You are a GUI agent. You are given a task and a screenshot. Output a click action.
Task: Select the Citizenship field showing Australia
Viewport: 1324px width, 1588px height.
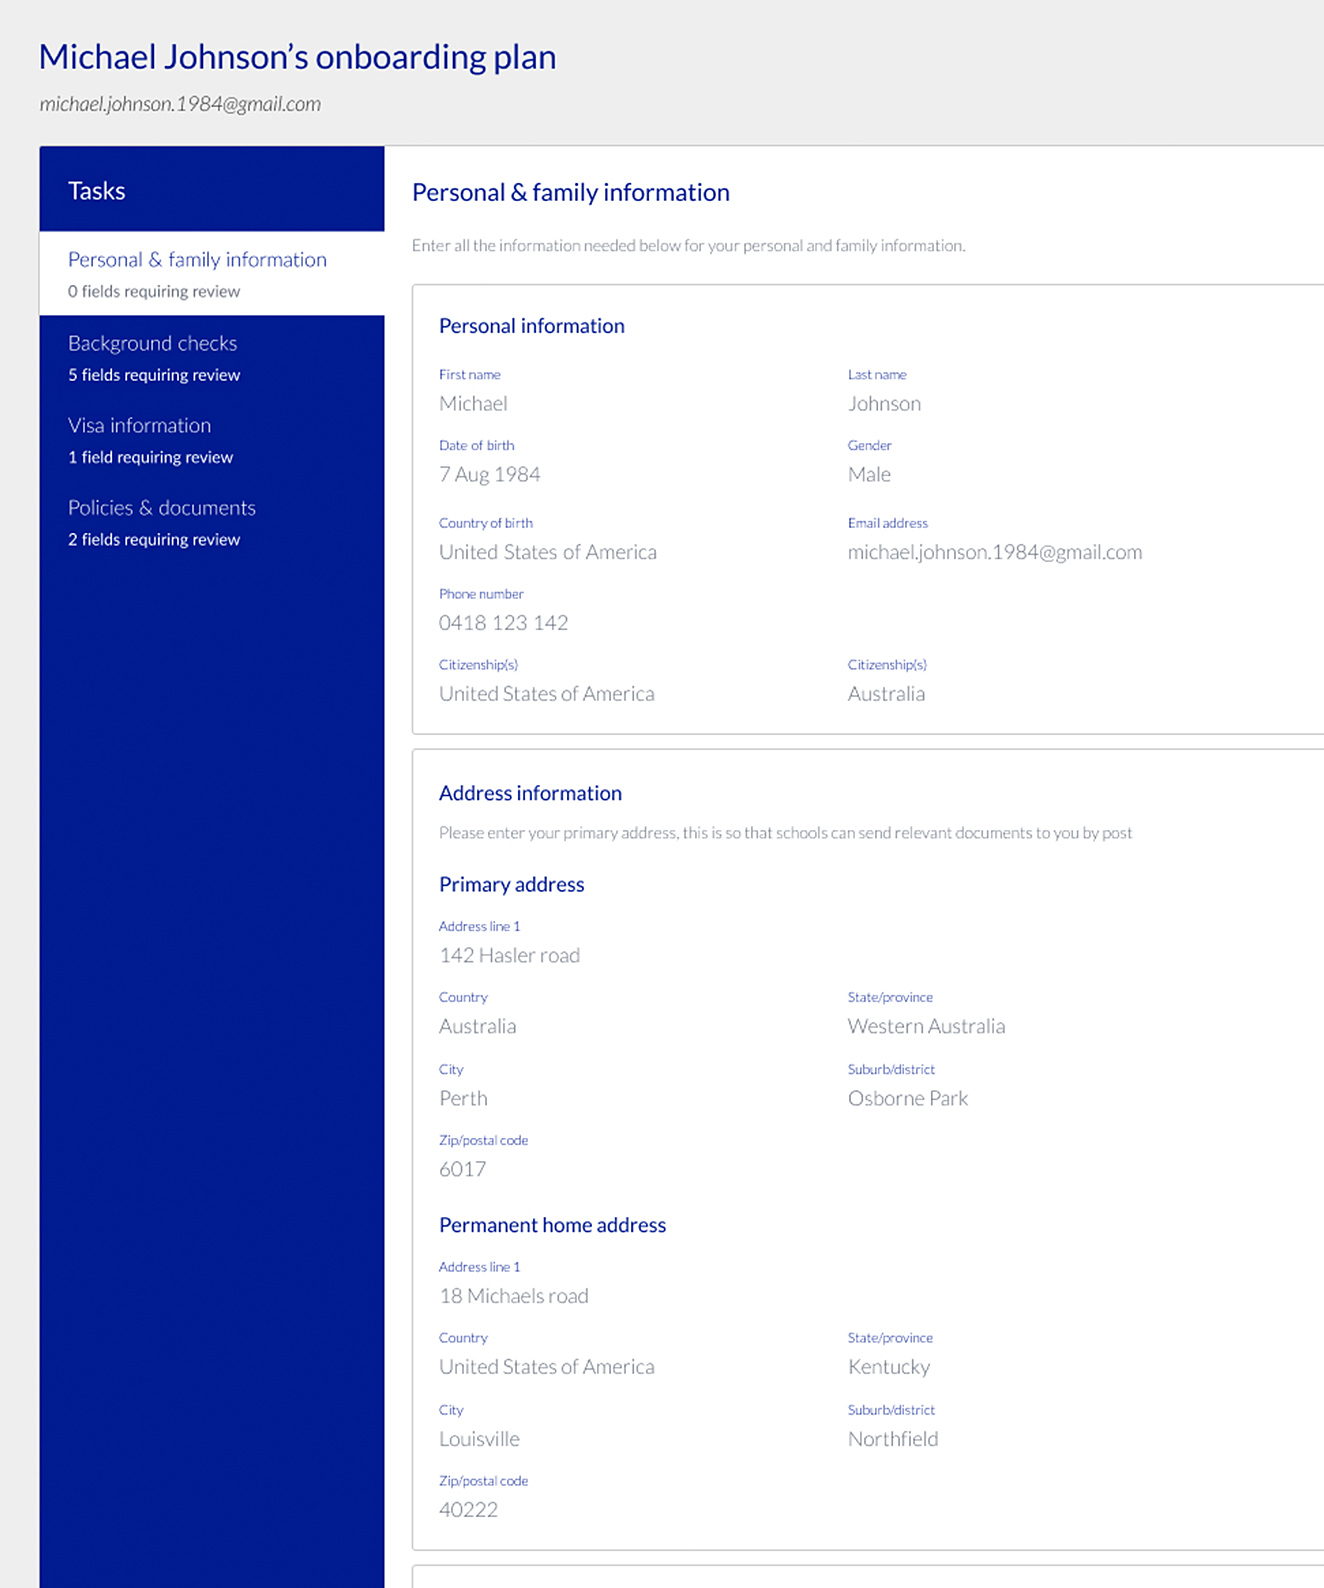(x=886, y=694)
